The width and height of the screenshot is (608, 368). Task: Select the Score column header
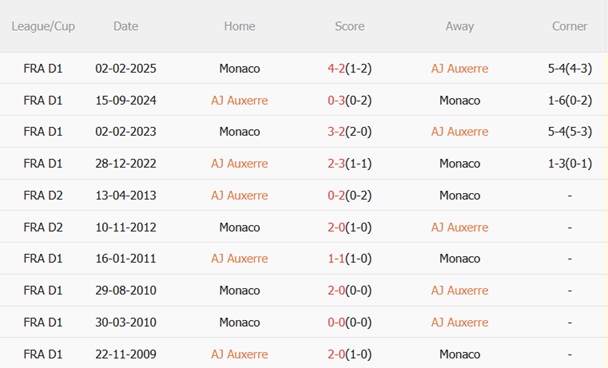point(349,26)
